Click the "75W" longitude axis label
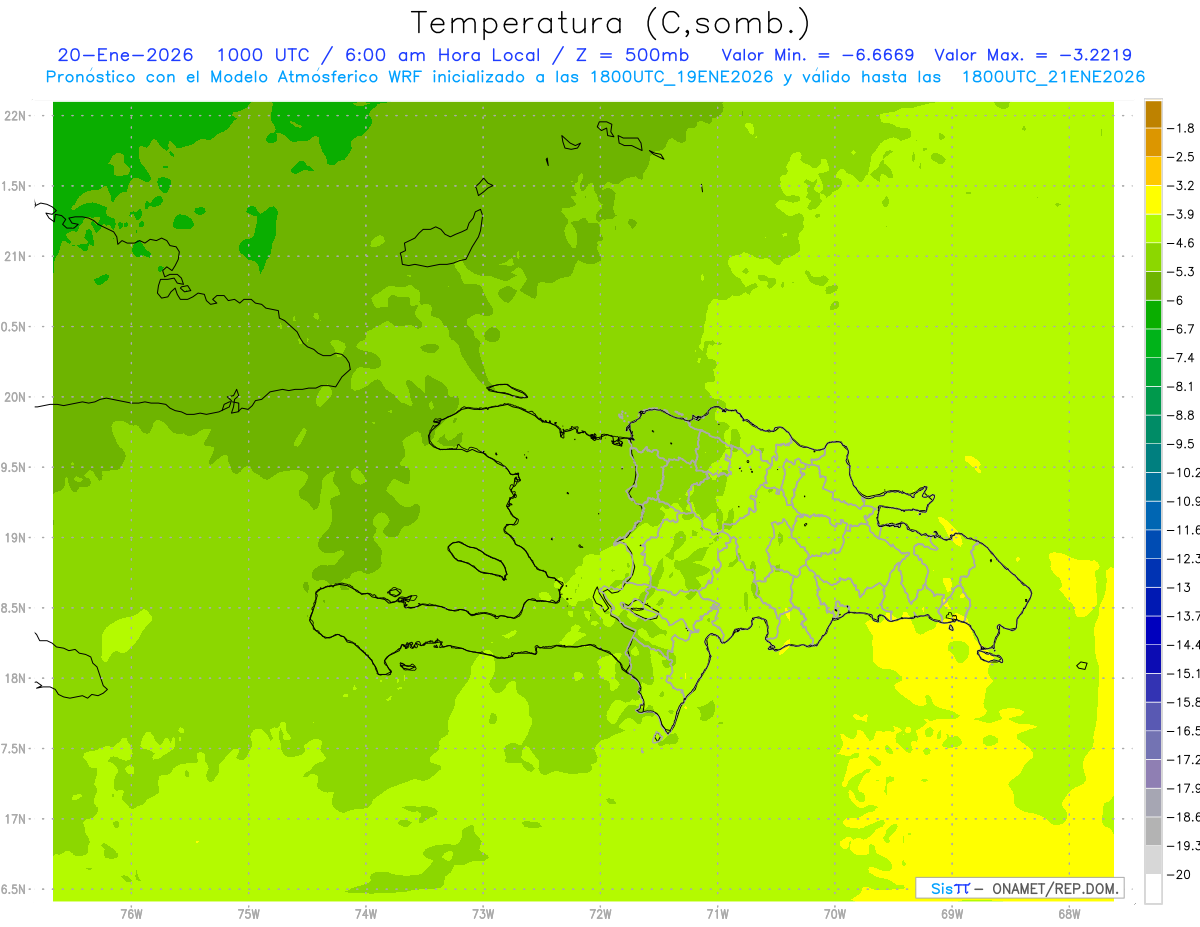 (249, 913)
